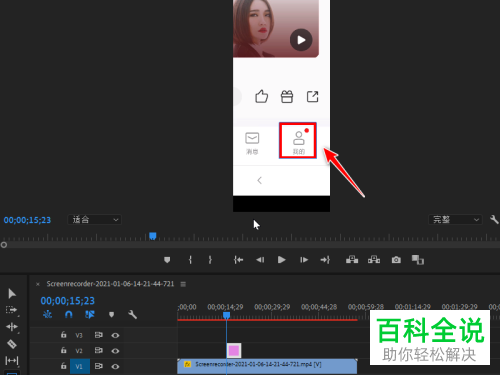Image resolution: width=500 pixels, height=375 pixels.
Task: Click the Lift button
Action: (x=352, y=260)
